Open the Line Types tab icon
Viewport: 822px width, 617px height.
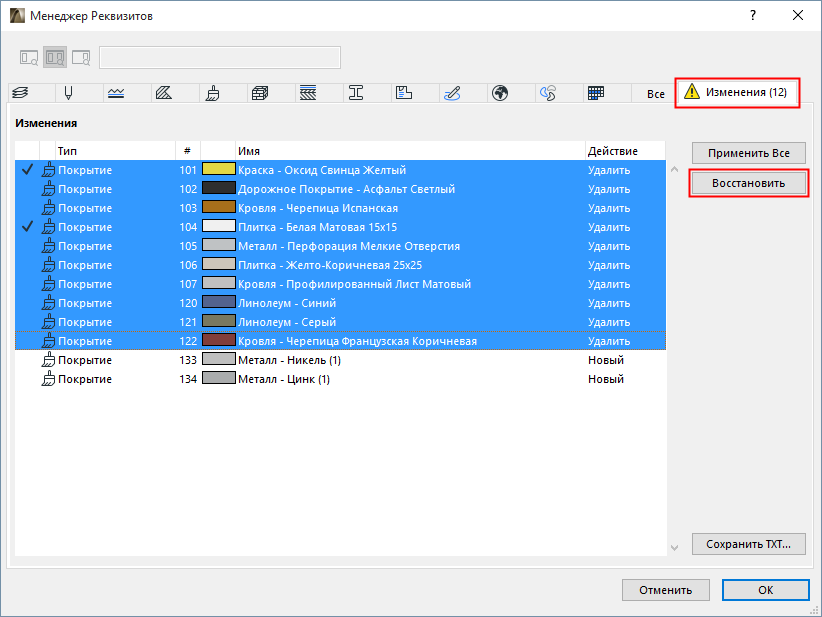(116, 93)
